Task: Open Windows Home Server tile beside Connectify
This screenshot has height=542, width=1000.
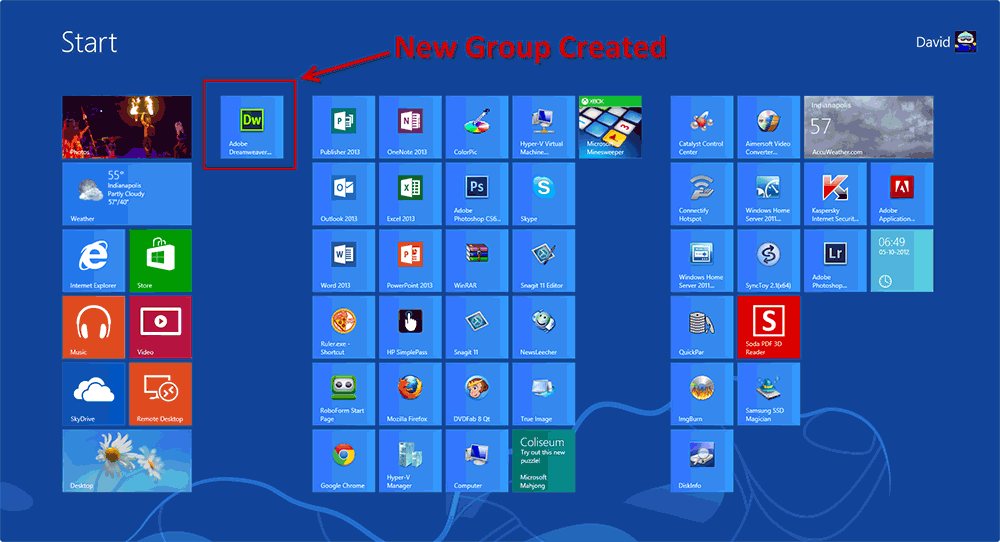Action: (768, 194)
